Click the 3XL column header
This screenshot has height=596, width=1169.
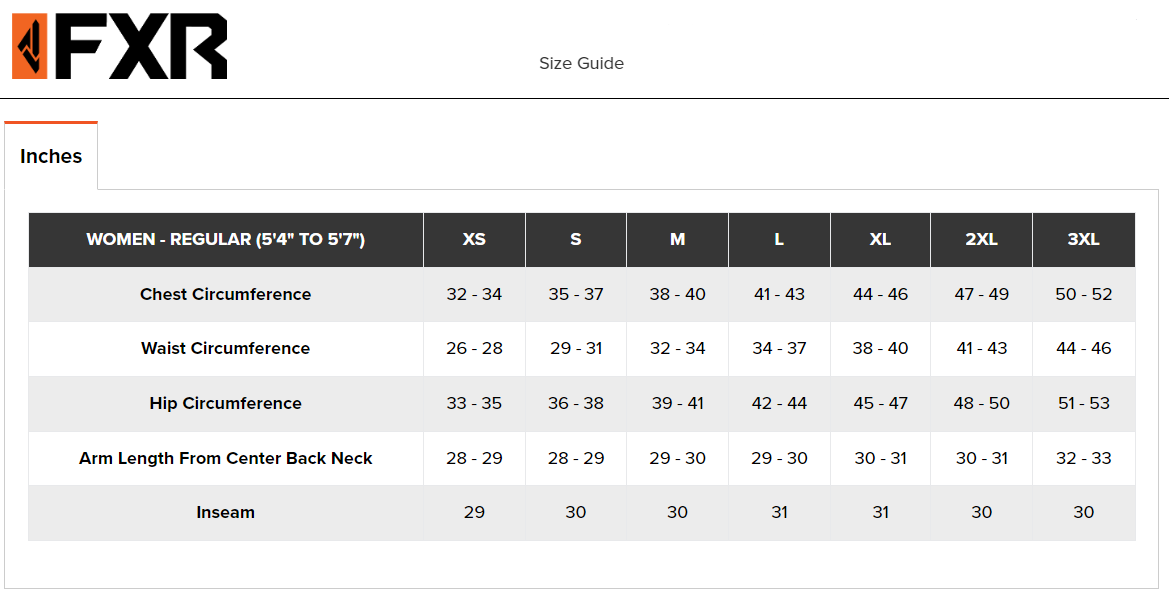(1083, 240)
